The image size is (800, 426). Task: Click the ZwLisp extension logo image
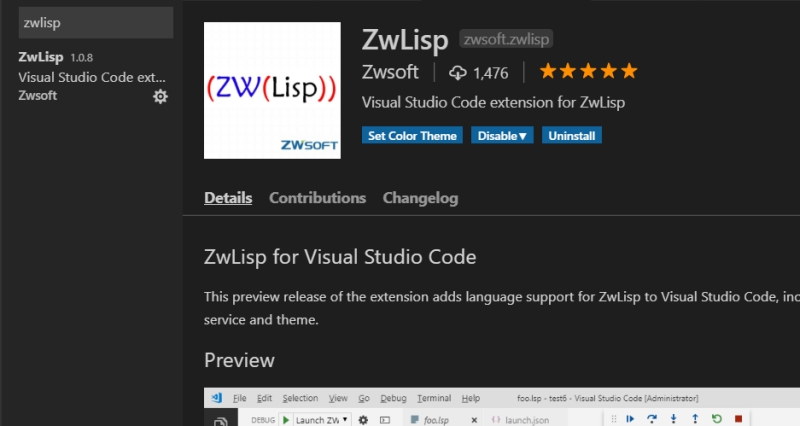point(272,90)
